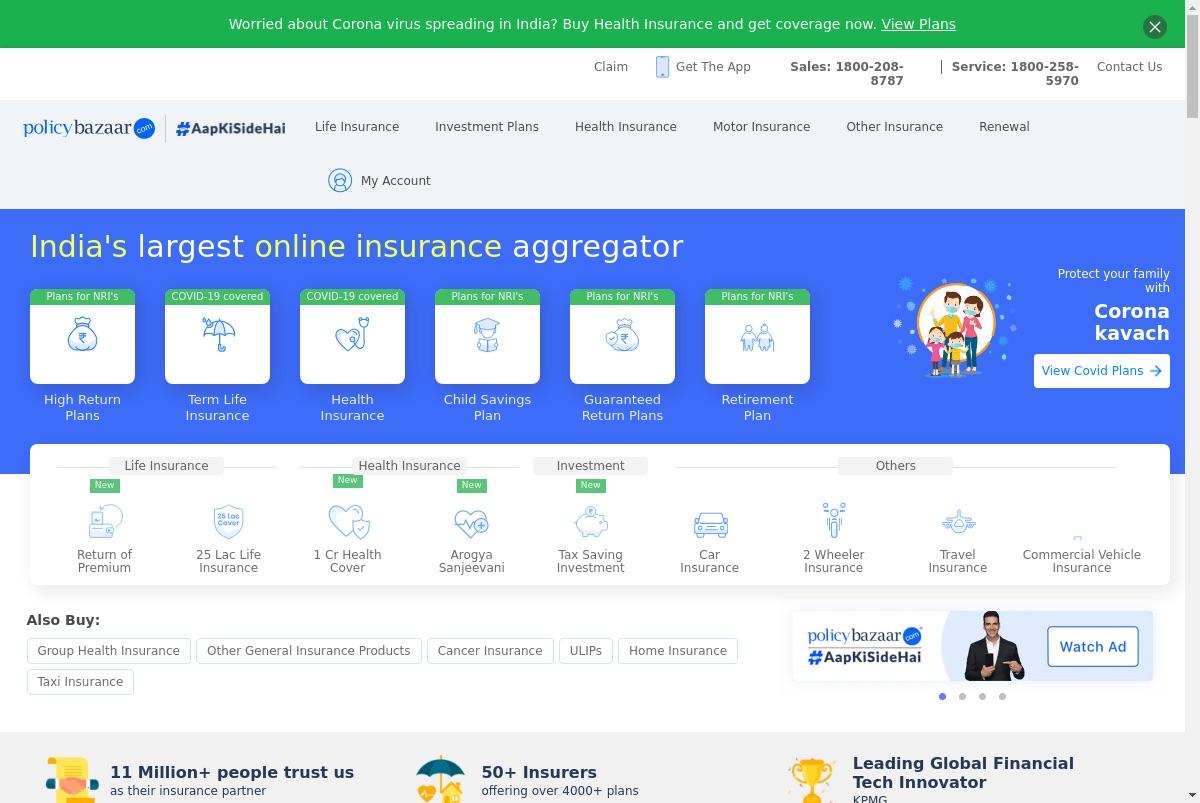Open the Renewal menu item
This screenshot has width=1200, height=803.
[1004, 127]
